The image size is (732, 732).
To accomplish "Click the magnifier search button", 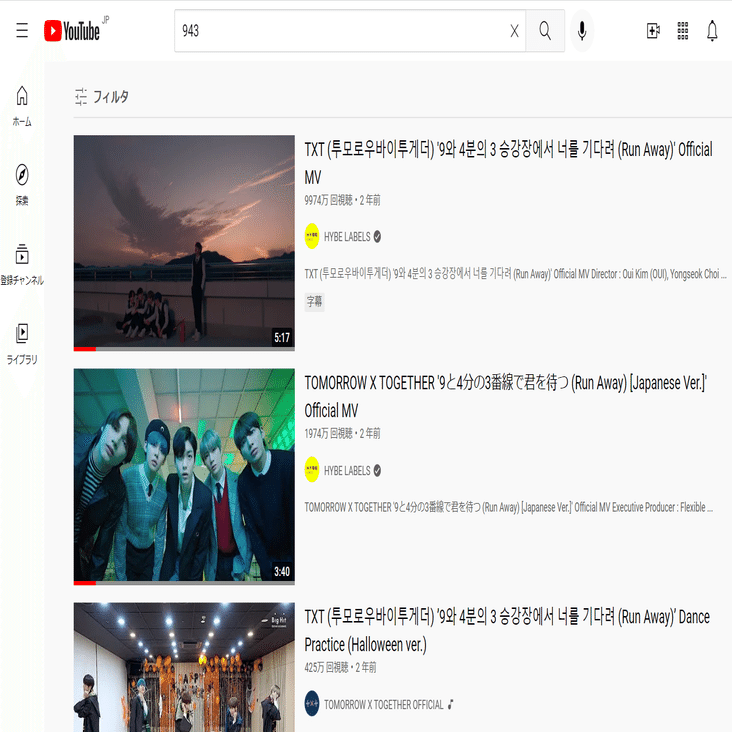I will tap(545, 31).
